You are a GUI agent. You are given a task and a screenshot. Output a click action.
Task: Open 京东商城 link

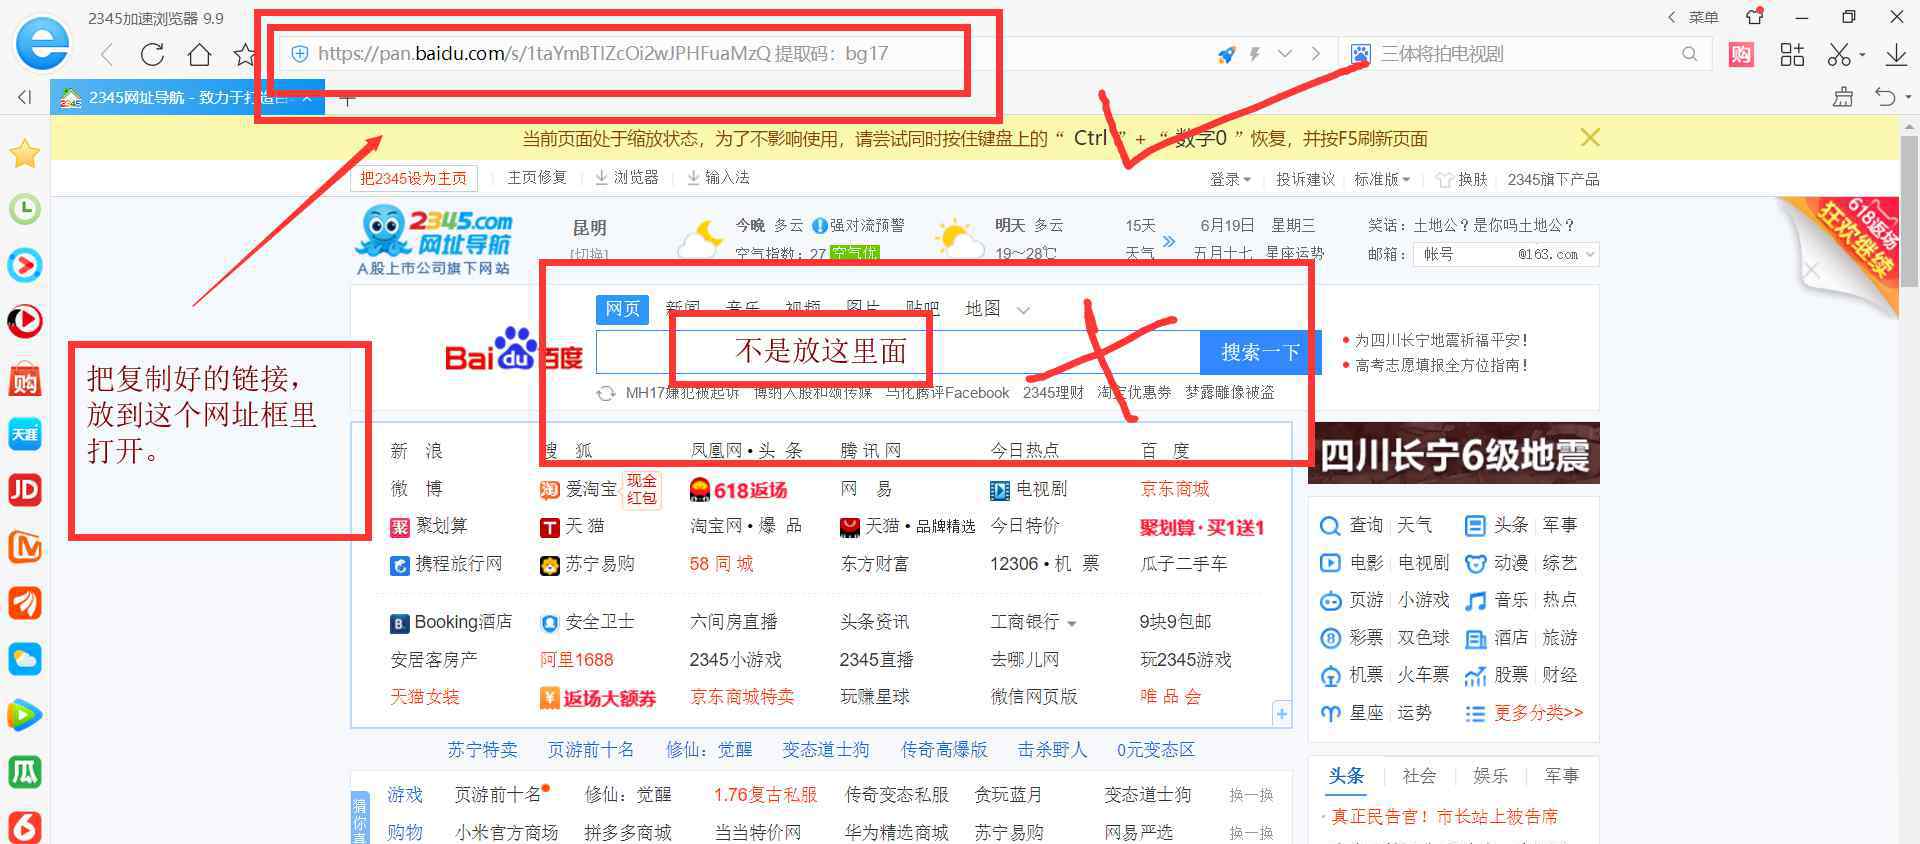(1175, 489)
